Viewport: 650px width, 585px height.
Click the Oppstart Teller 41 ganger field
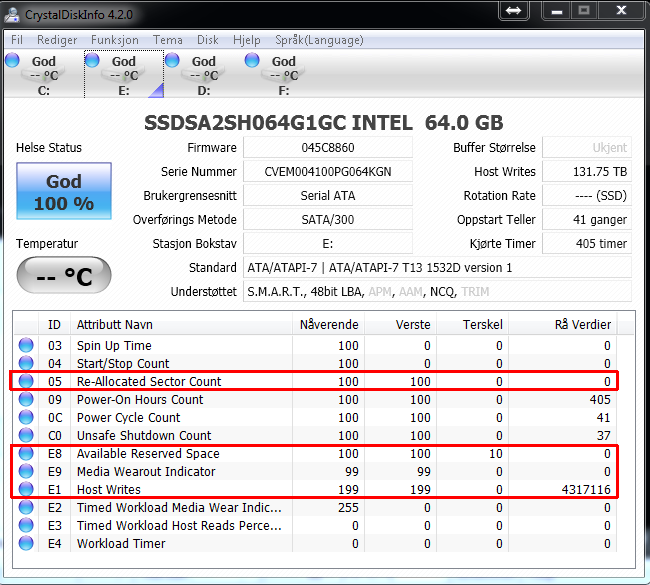tap(587, 220)
